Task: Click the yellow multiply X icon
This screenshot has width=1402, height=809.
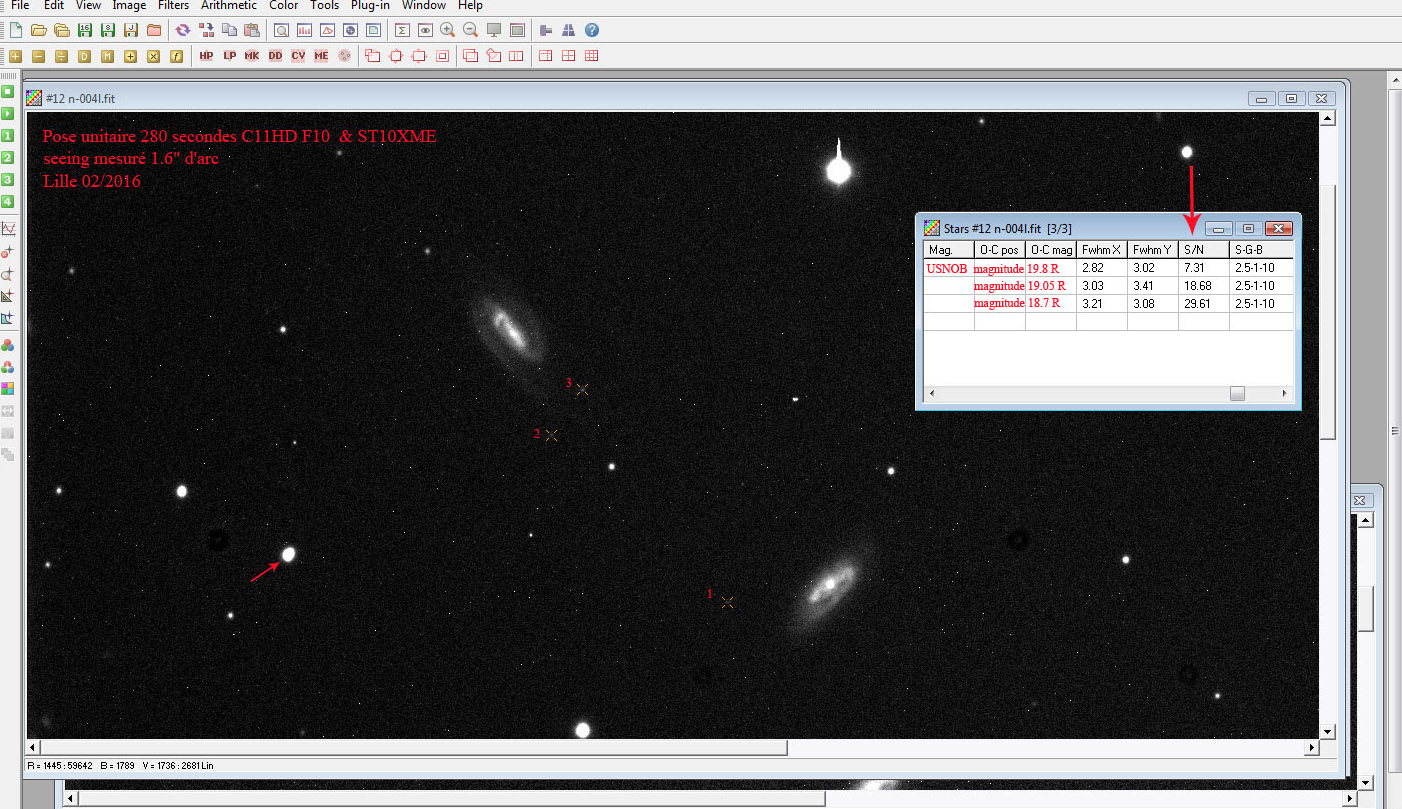Action: 153,56
